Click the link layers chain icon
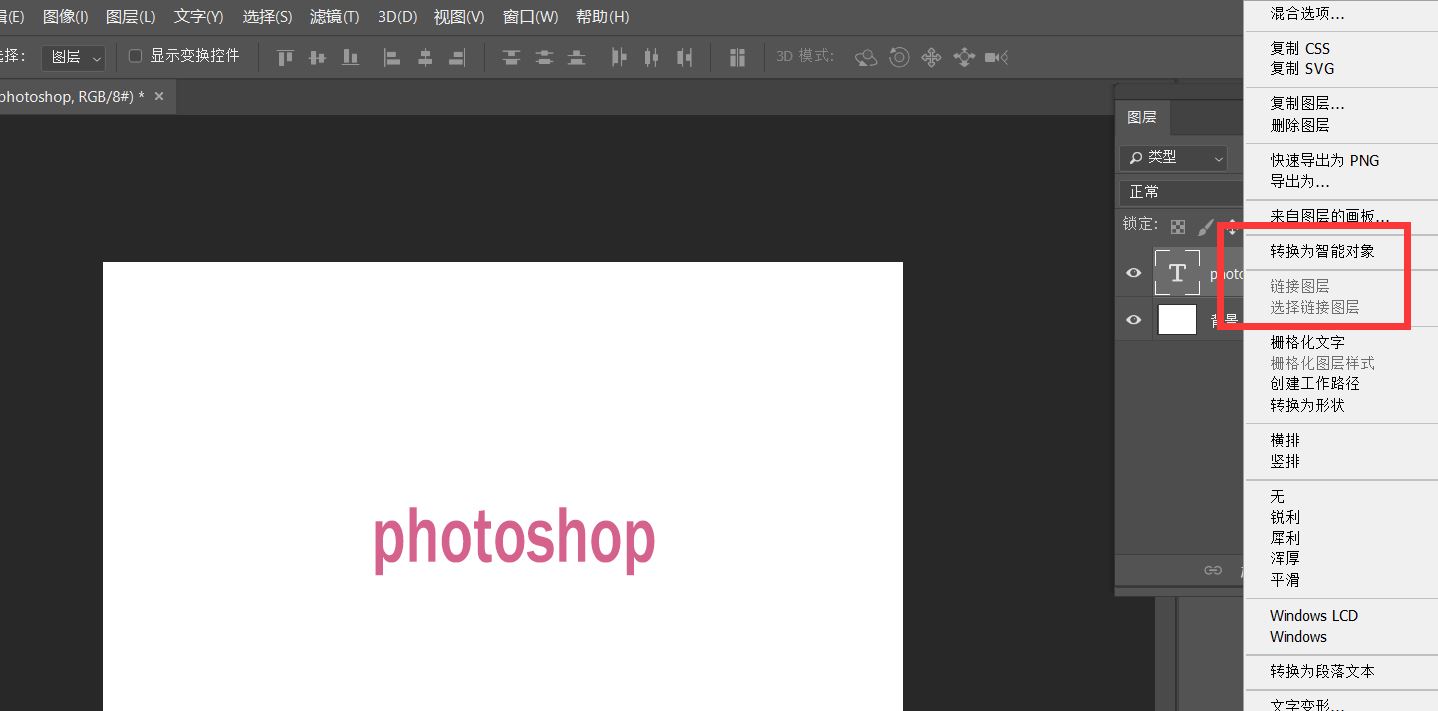 tap(1213, 570)
